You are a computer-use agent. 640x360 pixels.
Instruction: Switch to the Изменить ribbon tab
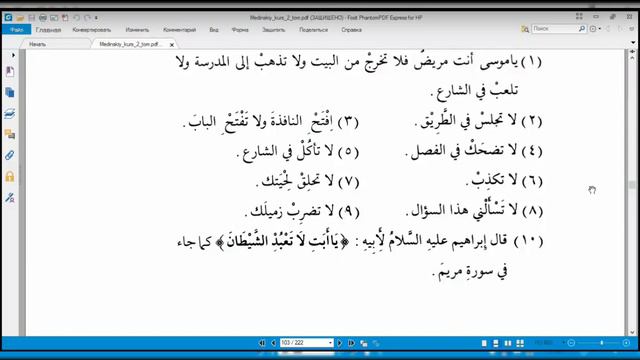pos(137,30)
